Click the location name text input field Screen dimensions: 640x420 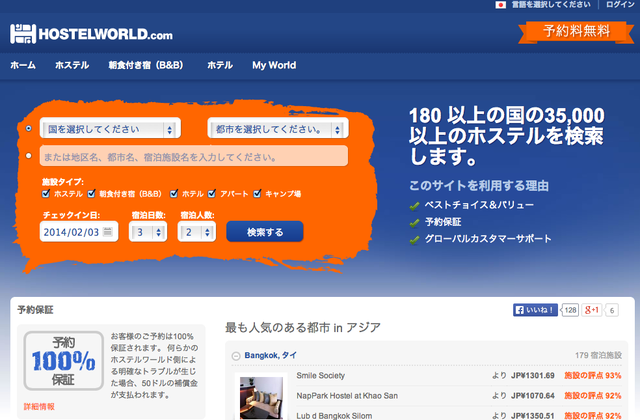click(x=194, y=156)
